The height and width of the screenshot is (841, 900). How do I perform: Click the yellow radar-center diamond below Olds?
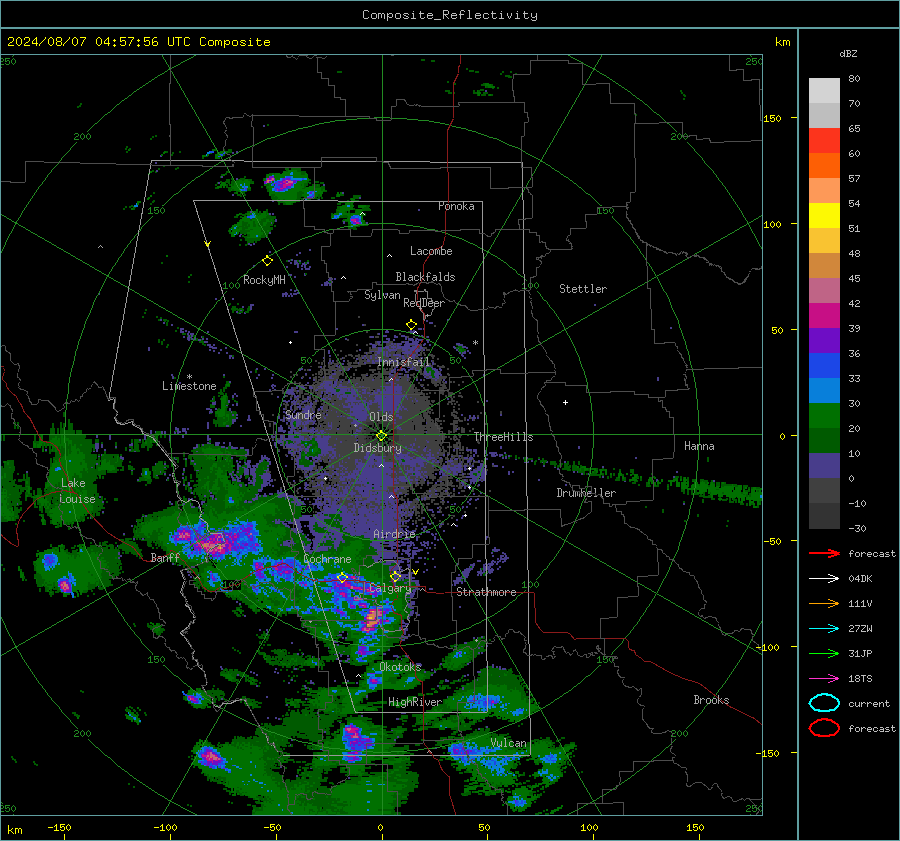tap(381, 436)
